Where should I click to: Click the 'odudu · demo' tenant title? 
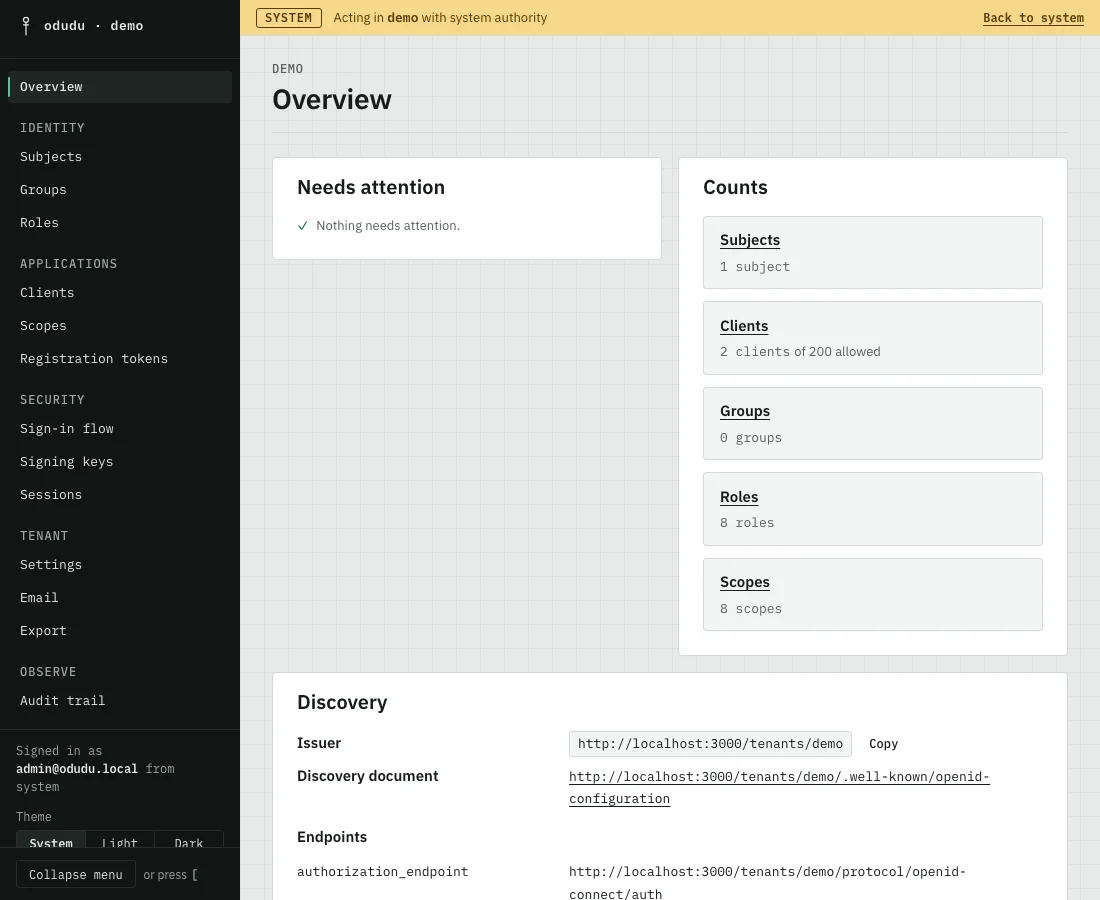point(93,26)
